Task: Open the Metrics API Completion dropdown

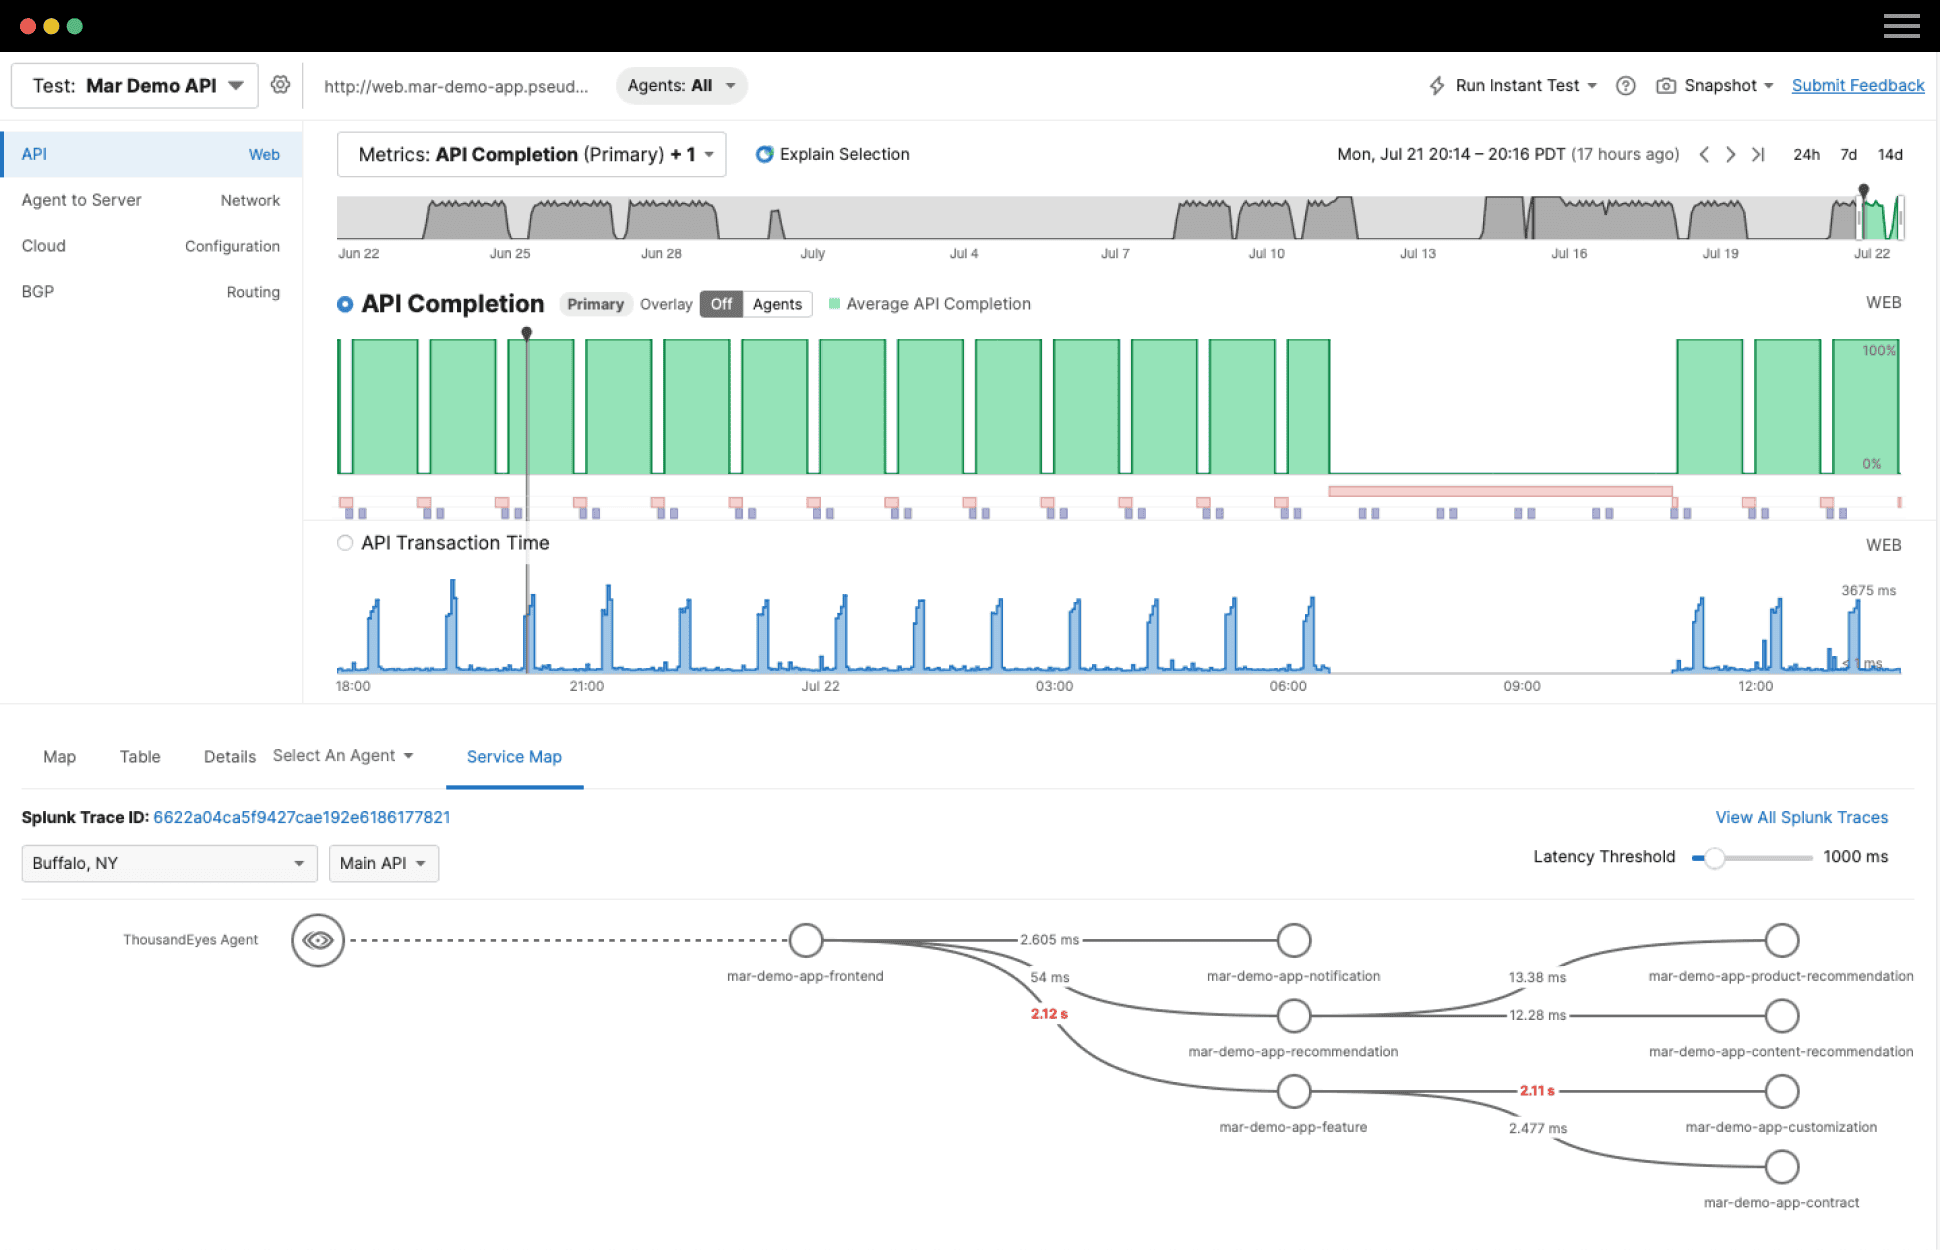Action: pos(531,154)
